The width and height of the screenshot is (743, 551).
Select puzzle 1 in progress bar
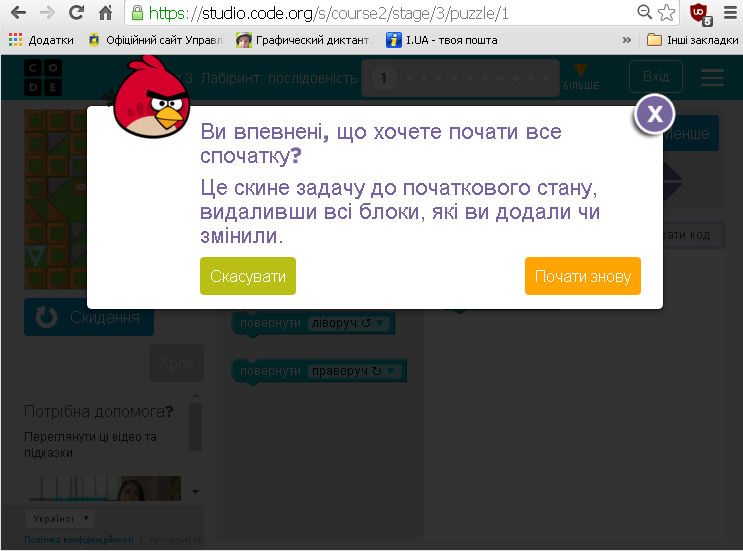pyautogui.click(x=383, y=78)
